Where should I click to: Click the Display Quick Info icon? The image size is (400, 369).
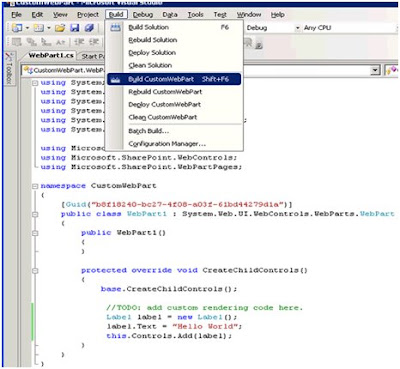tap(46, 42)
